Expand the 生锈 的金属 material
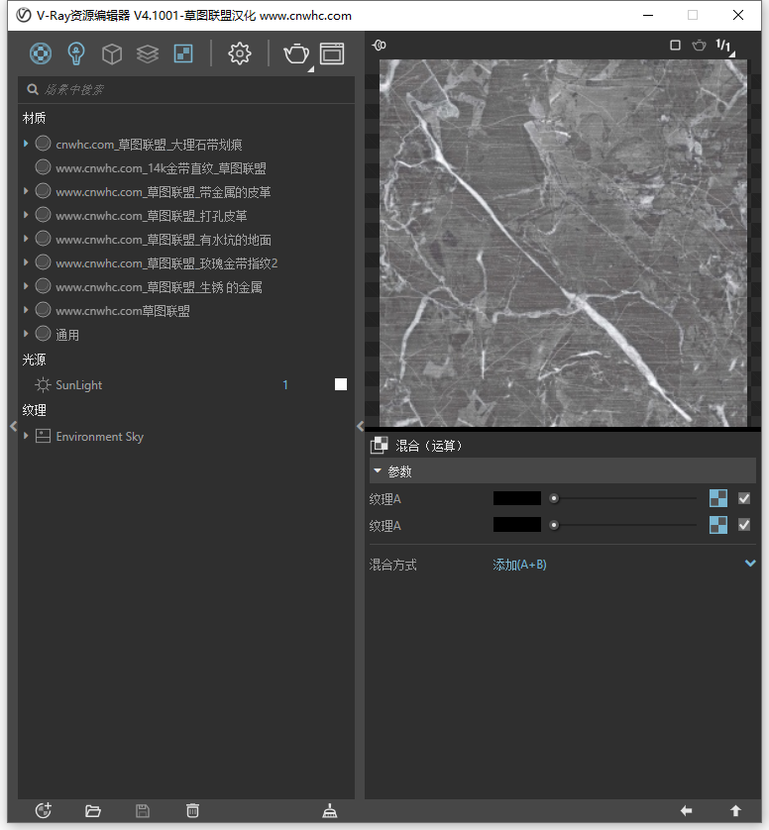This screenshot has width=769, height=830. pos(25,286)
